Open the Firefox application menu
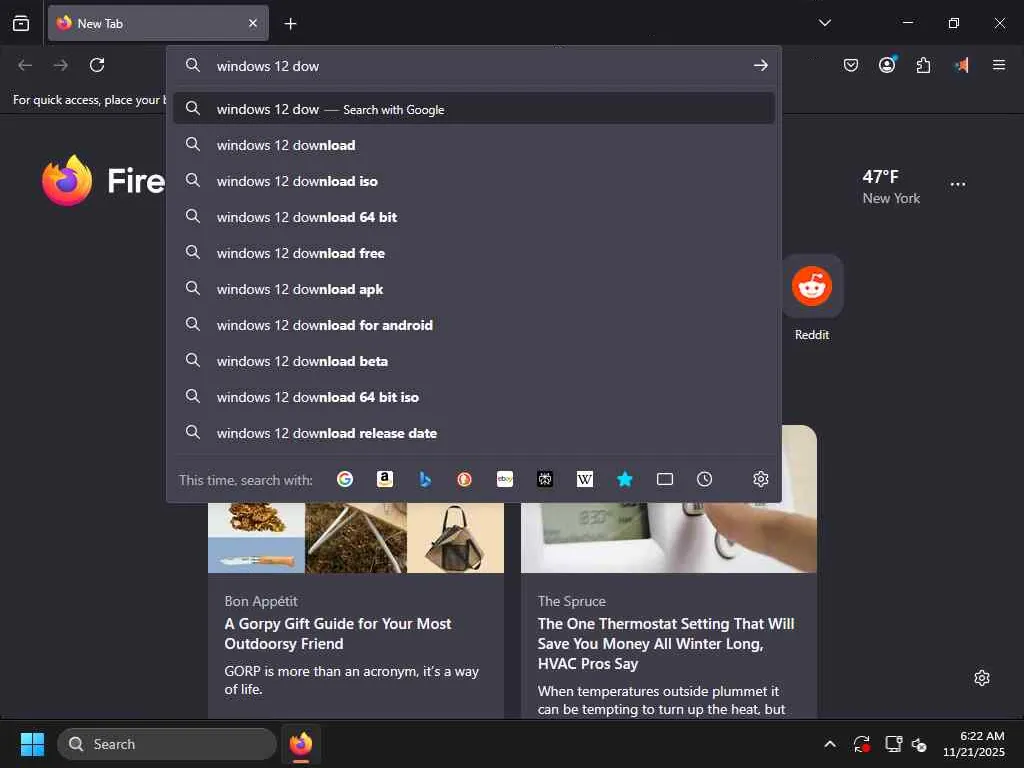1024x768 pixels. coord(999,65)
